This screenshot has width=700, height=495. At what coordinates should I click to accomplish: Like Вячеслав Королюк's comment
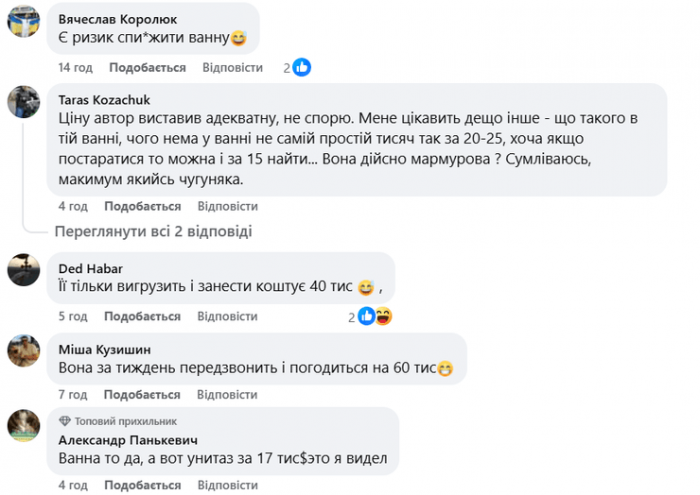pyautogui.click(x=146, y=68)
